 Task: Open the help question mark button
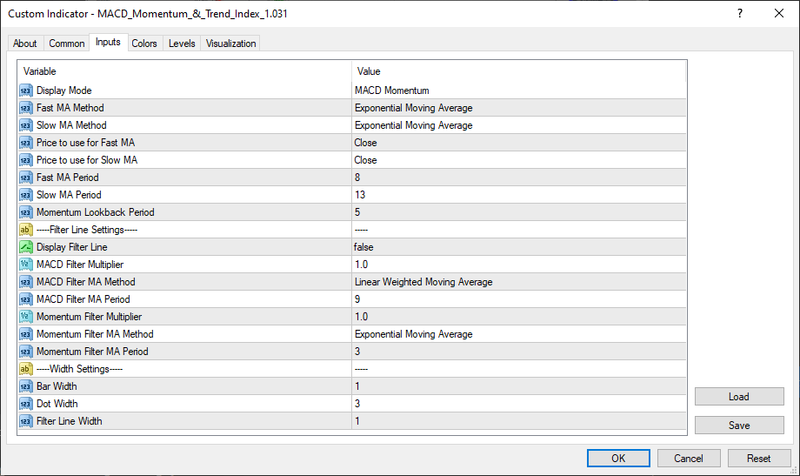pos(739,13)
